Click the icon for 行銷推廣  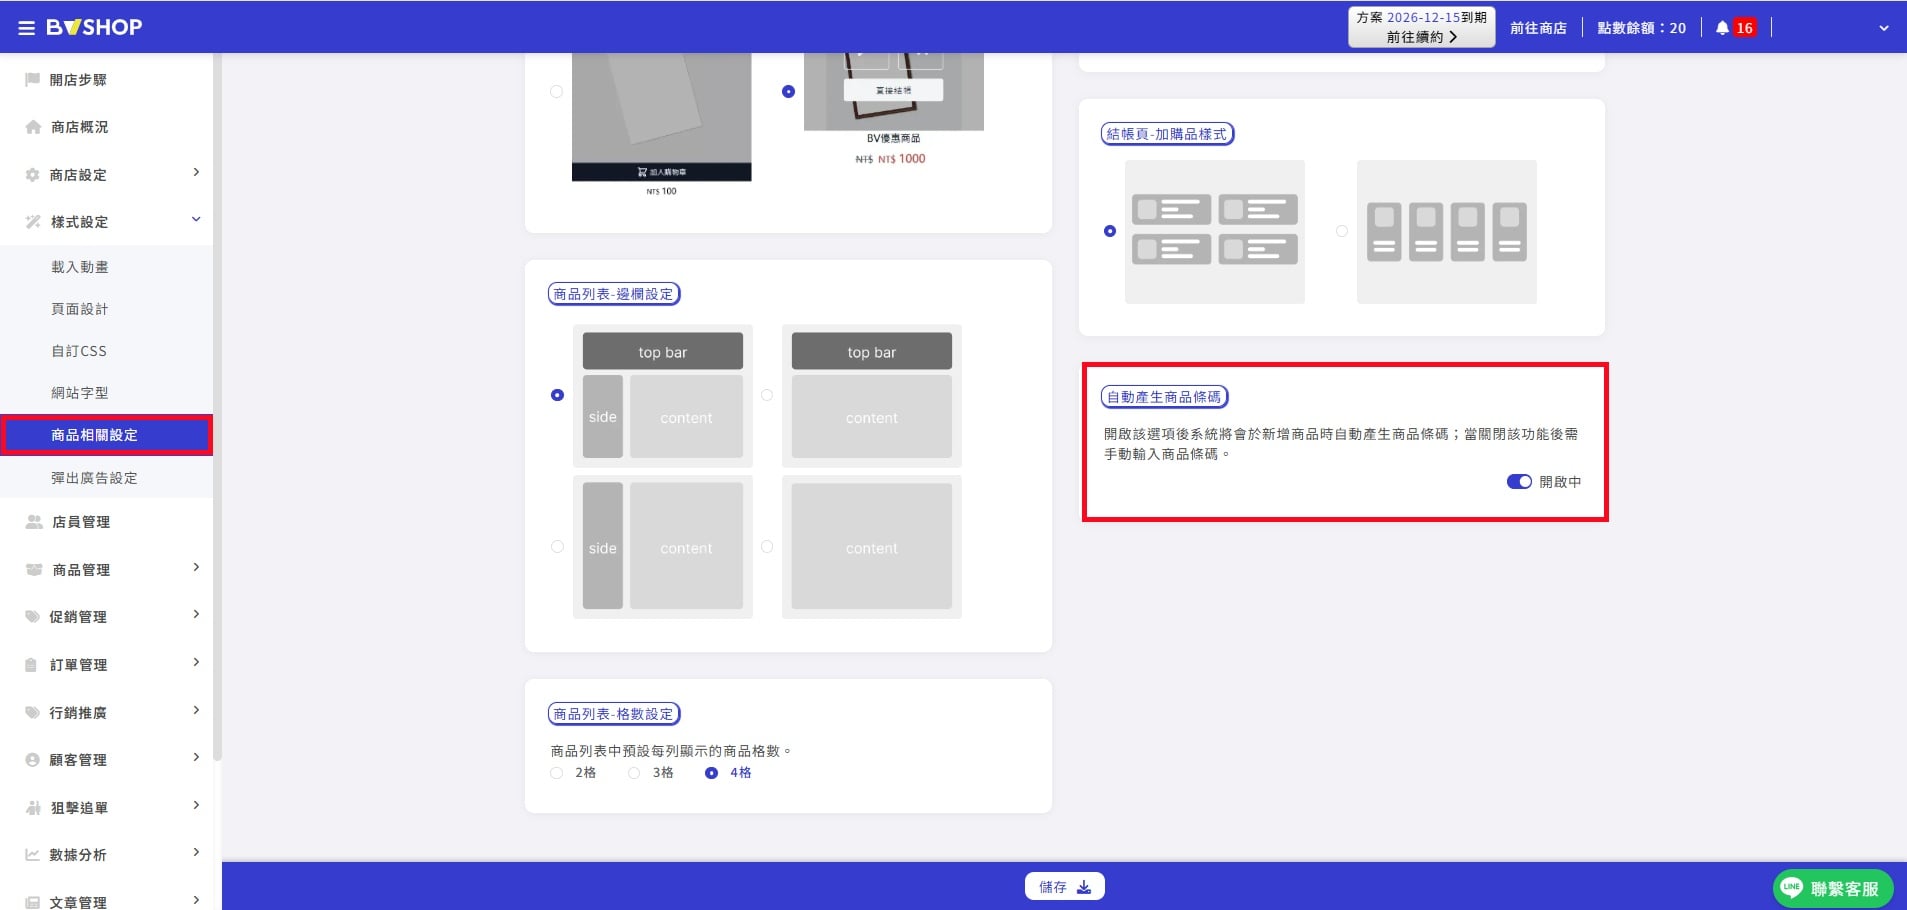pos(32,712)
